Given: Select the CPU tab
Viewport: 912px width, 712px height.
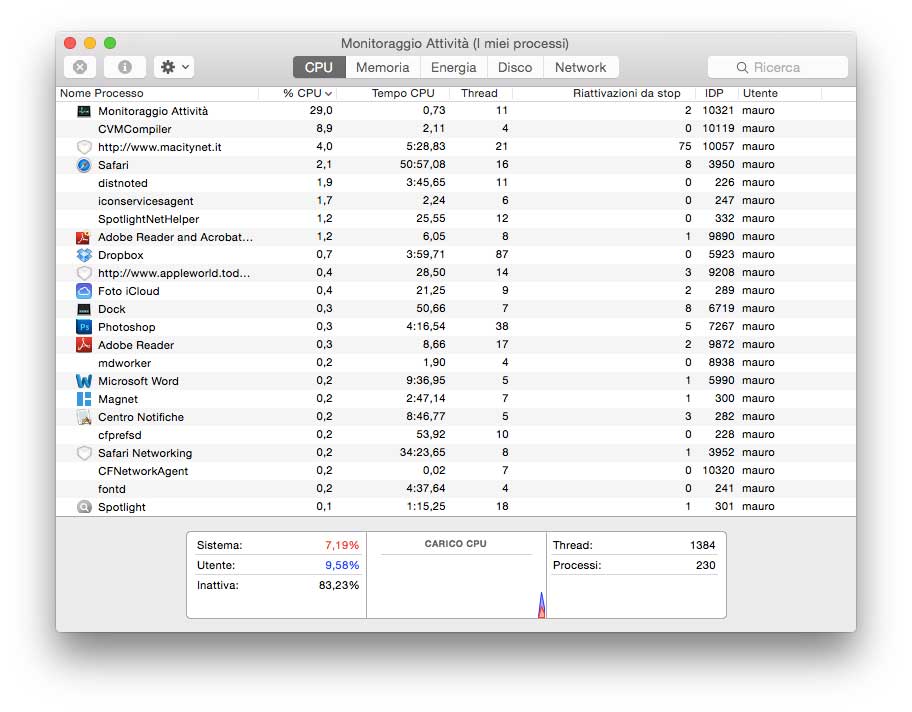Looking at the screenshot, I should [319, 67].
